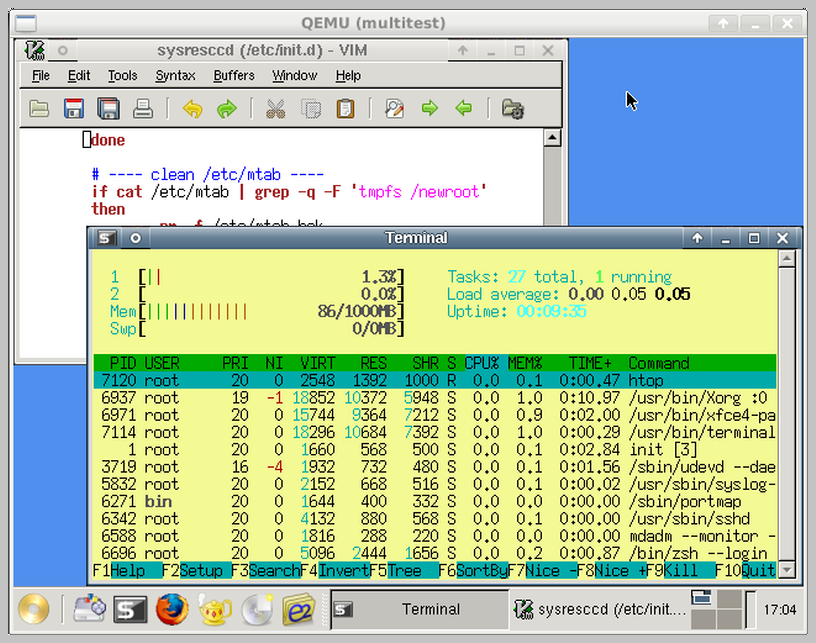Click the Print icon in VIM toolbar

pos(143,109)
